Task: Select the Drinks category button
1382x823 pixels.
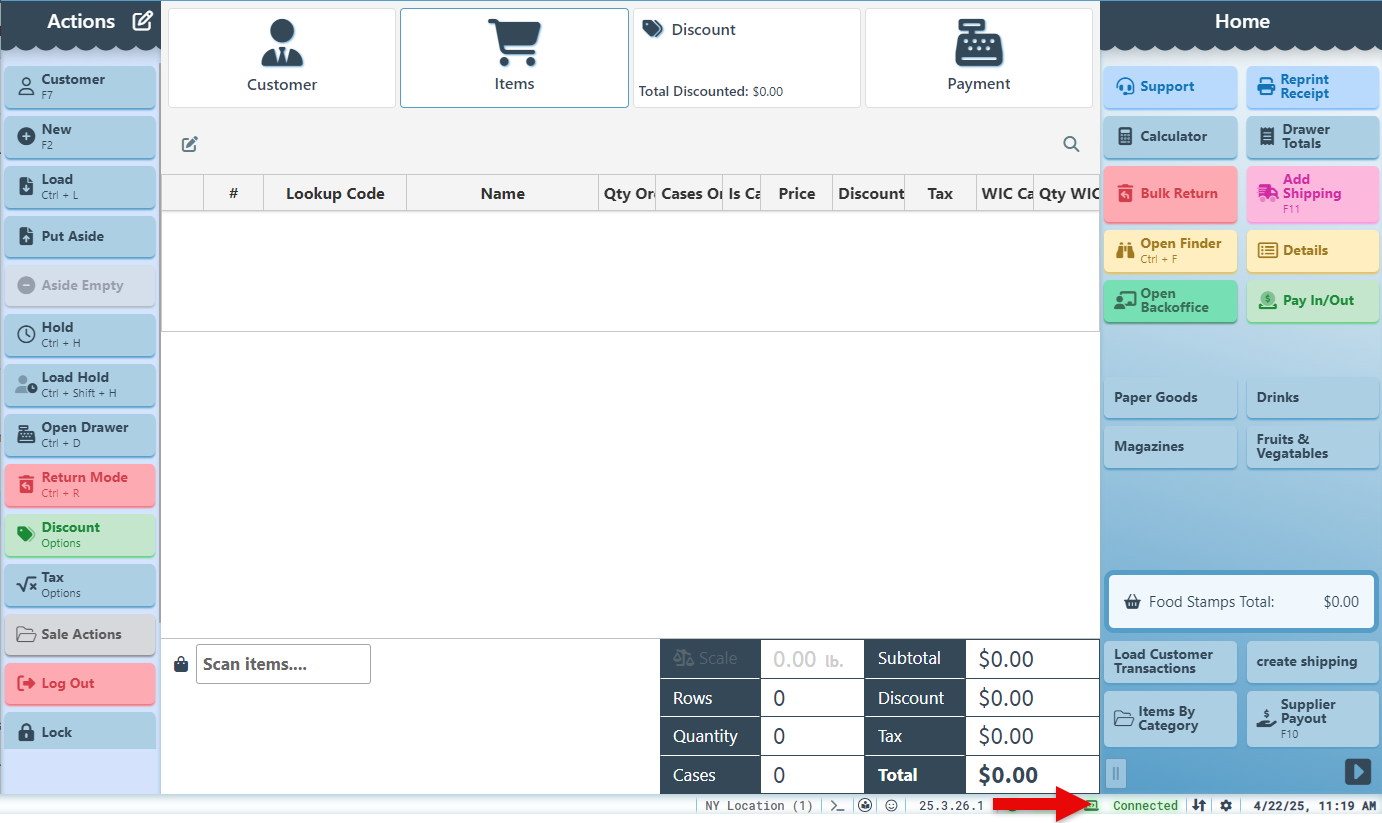Action: coord(1312,397)
